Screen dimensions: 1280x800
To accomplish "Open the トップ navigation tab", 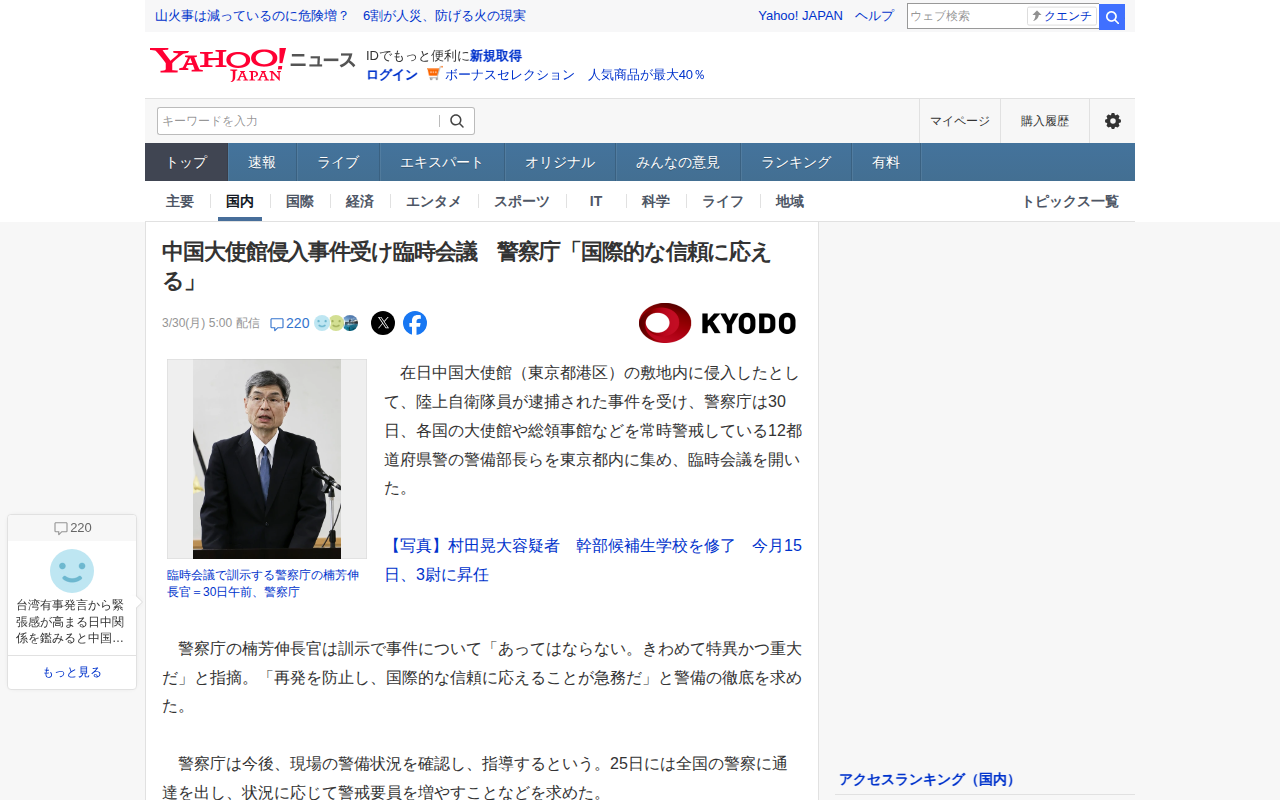I will click(x=187, y=162).
